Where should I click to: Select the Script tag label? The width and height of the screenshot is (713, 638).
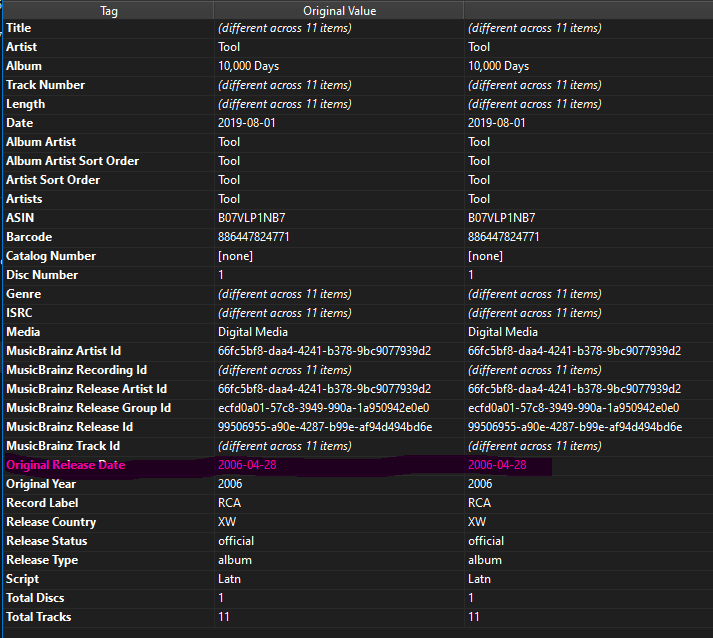tap(23, 579)
